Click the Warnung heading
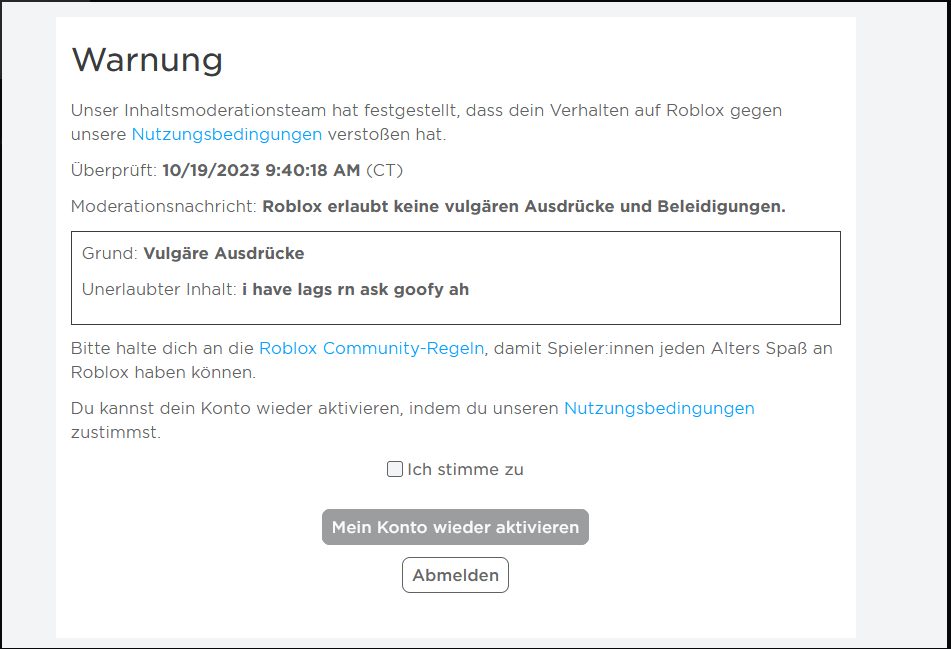This screenshot has width=951, height=649. click(x=147, y=60)
